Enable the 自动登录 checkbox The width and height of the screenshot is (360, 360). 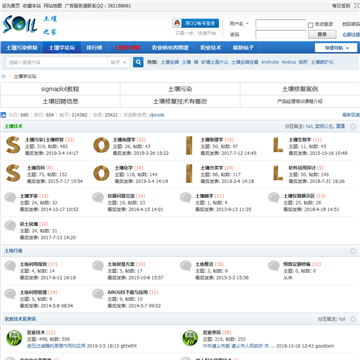pyautogui.click(x=310, y=25)
